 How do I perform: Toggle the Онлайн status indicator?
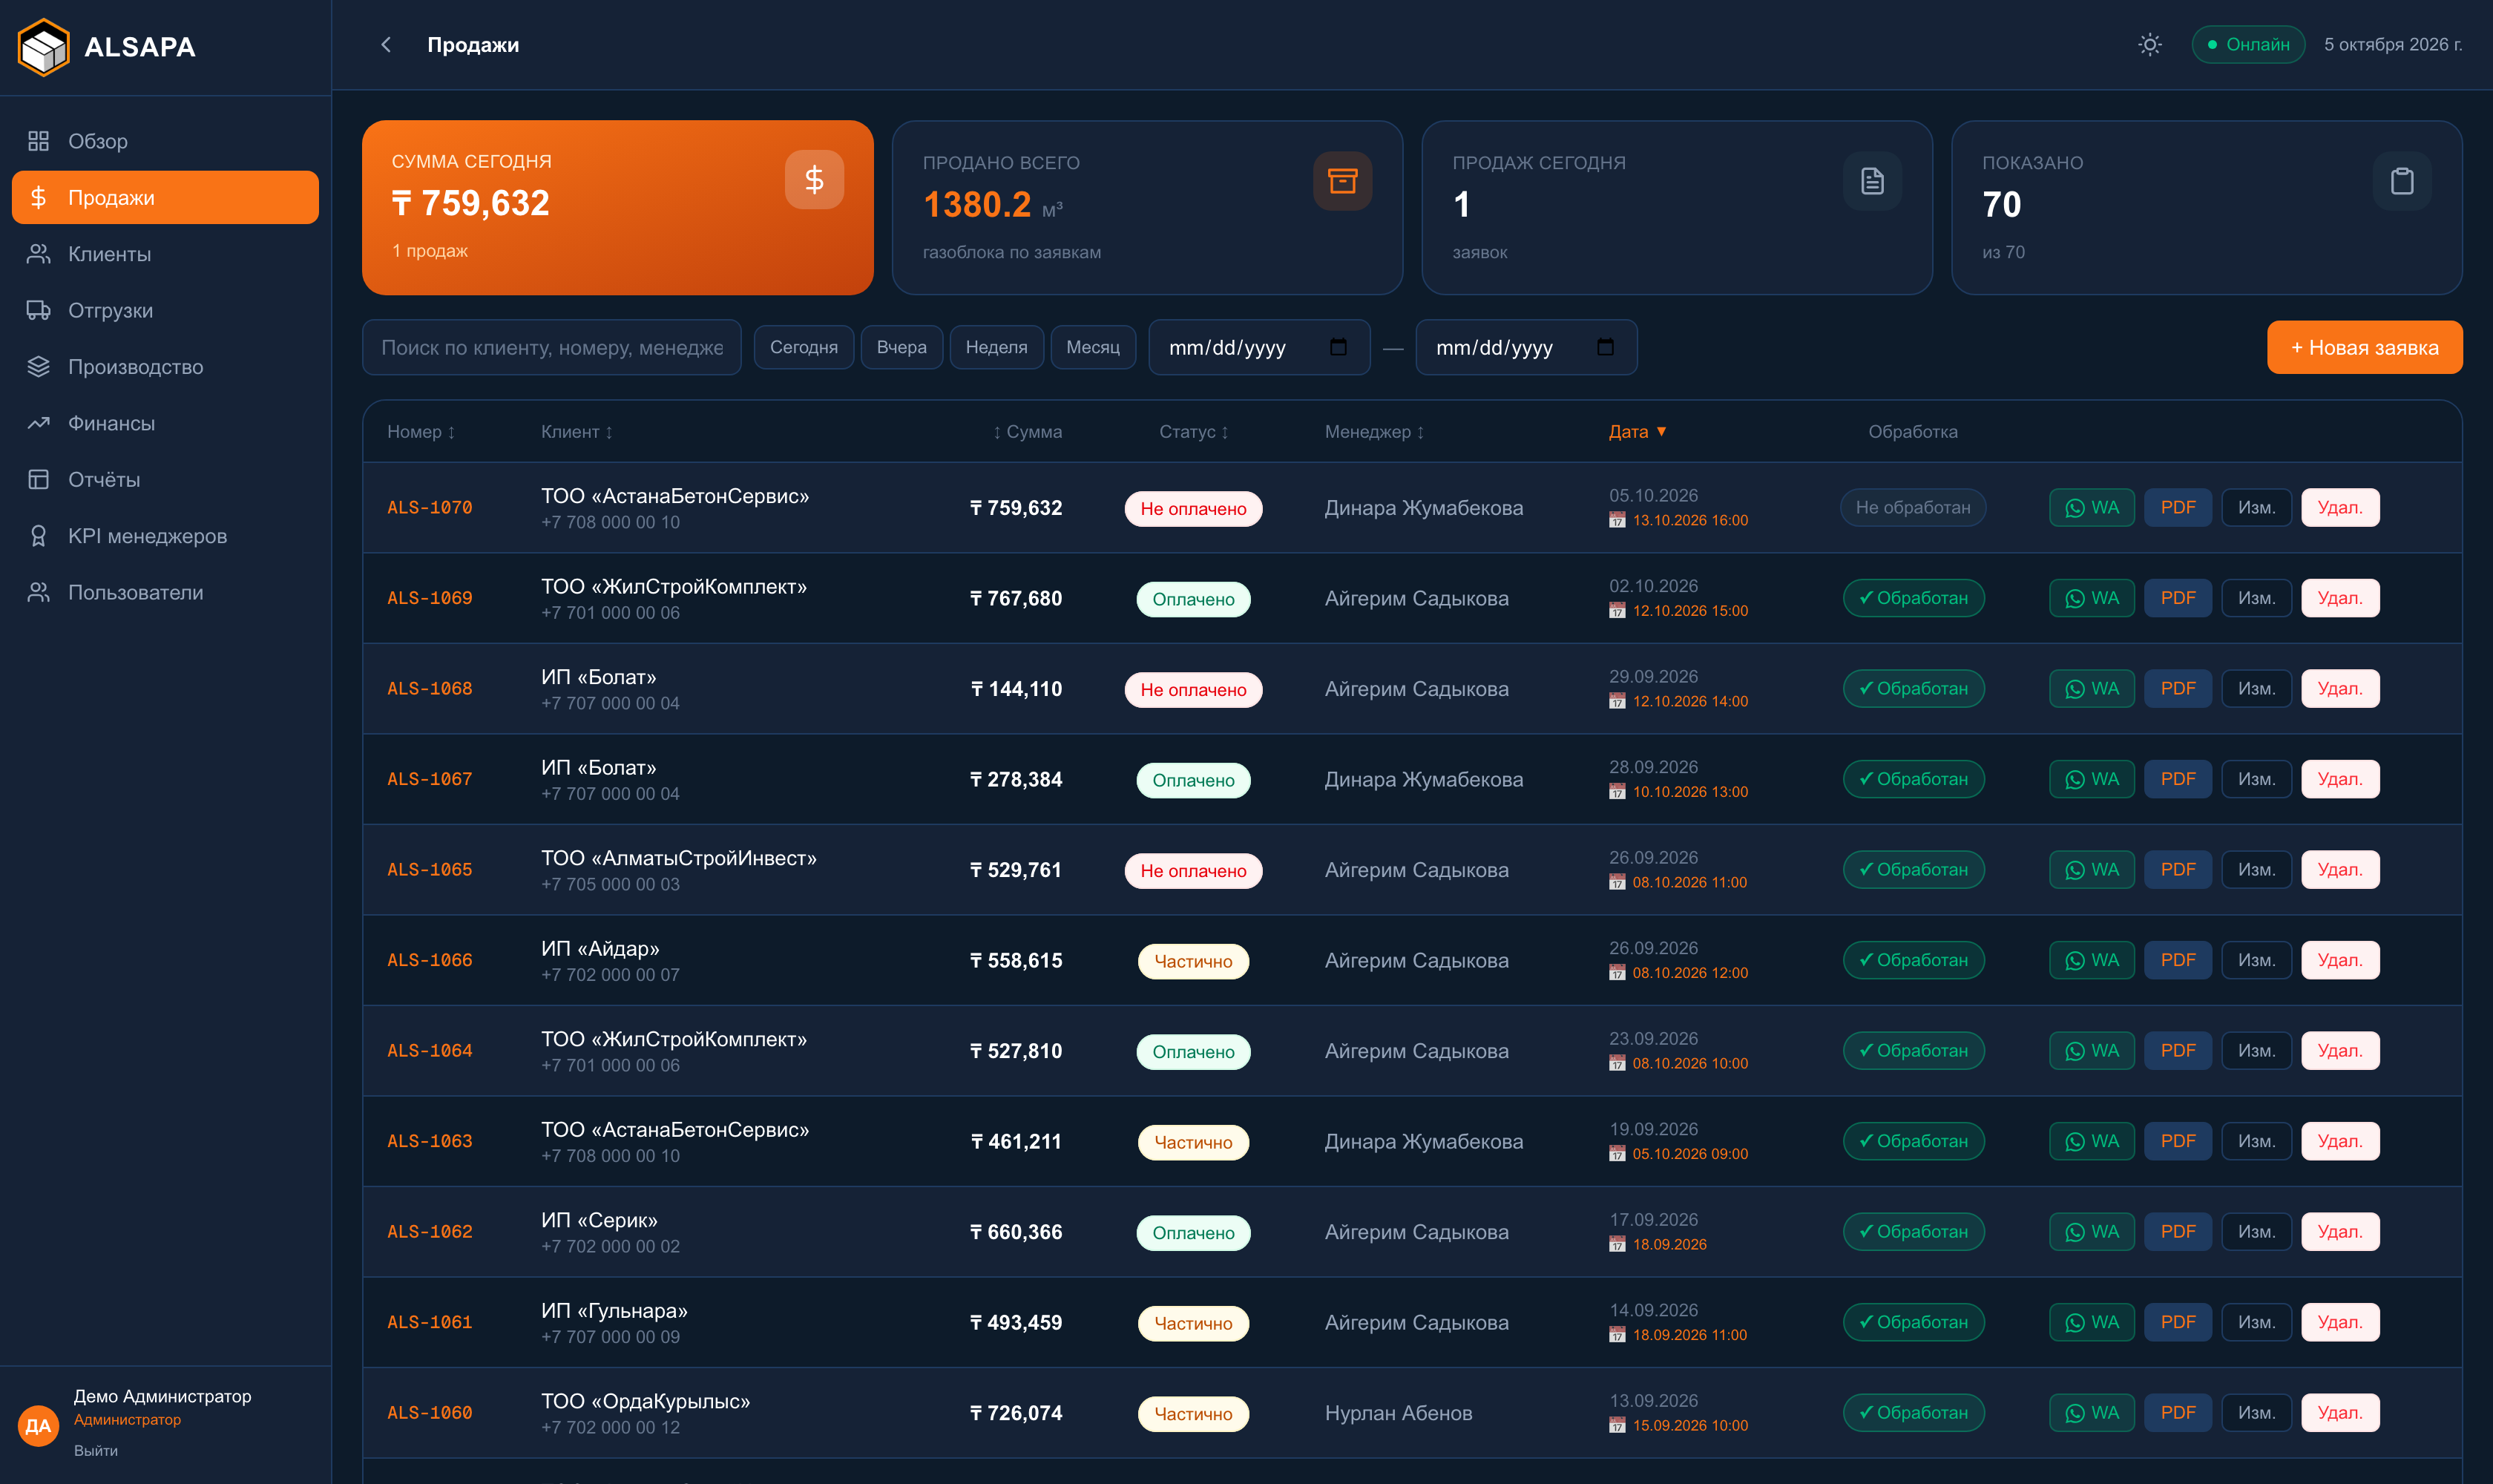[2248, 45]
